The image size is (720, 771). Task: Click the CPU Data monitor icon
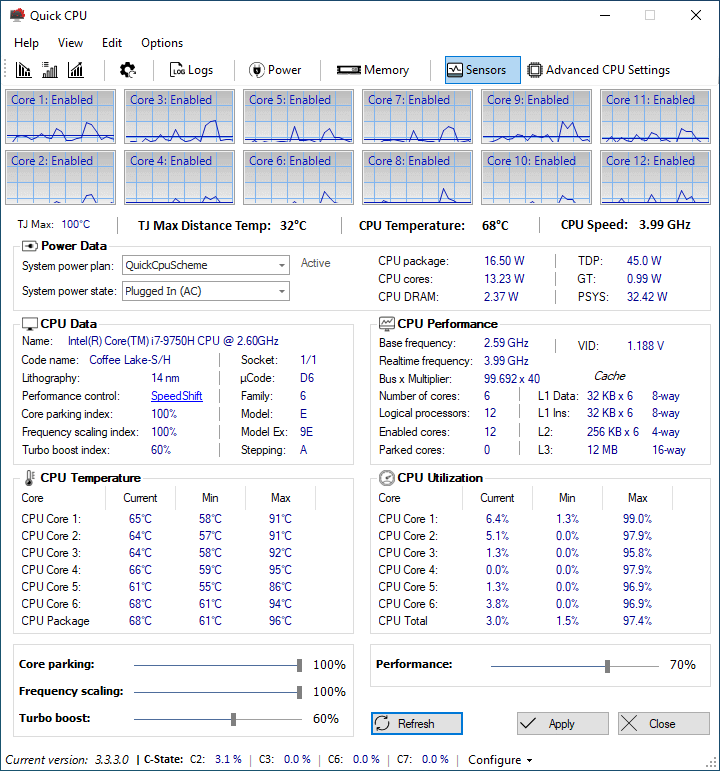click(30, 324)
